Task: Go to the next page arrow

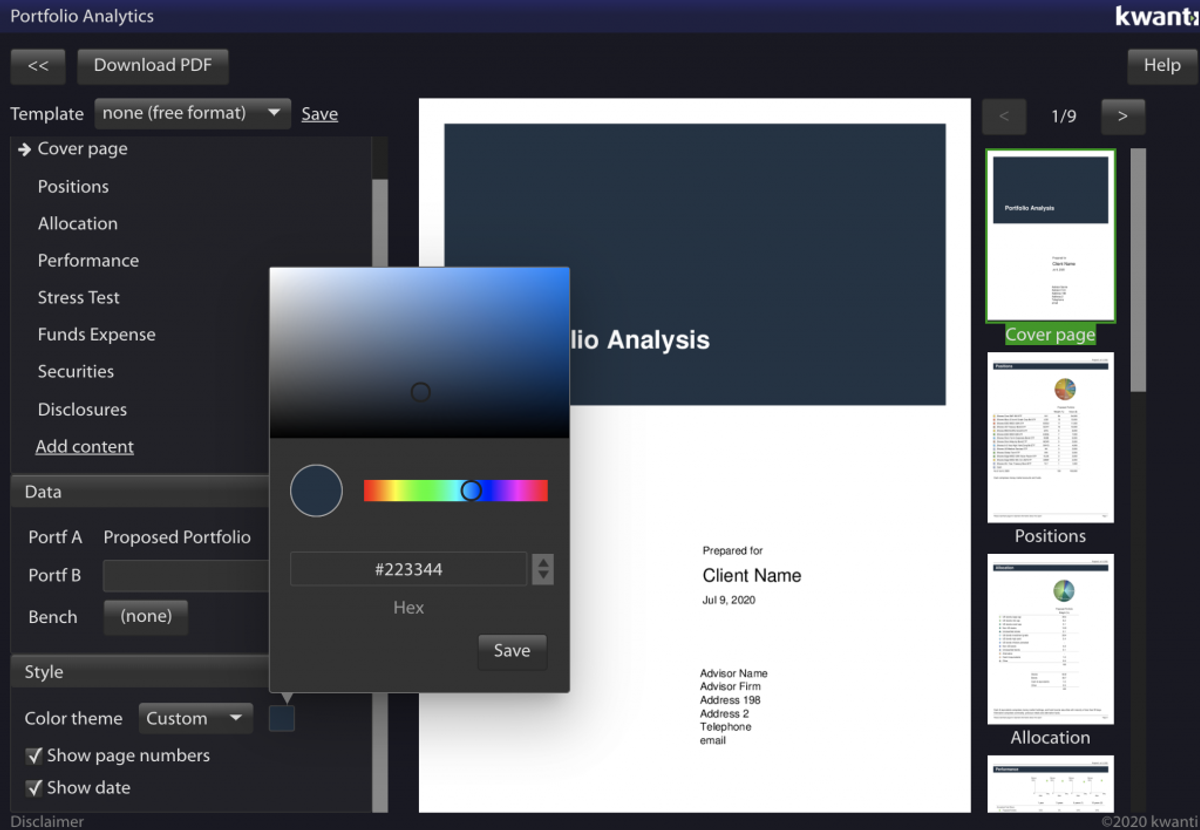Action: click(1123, 117)
